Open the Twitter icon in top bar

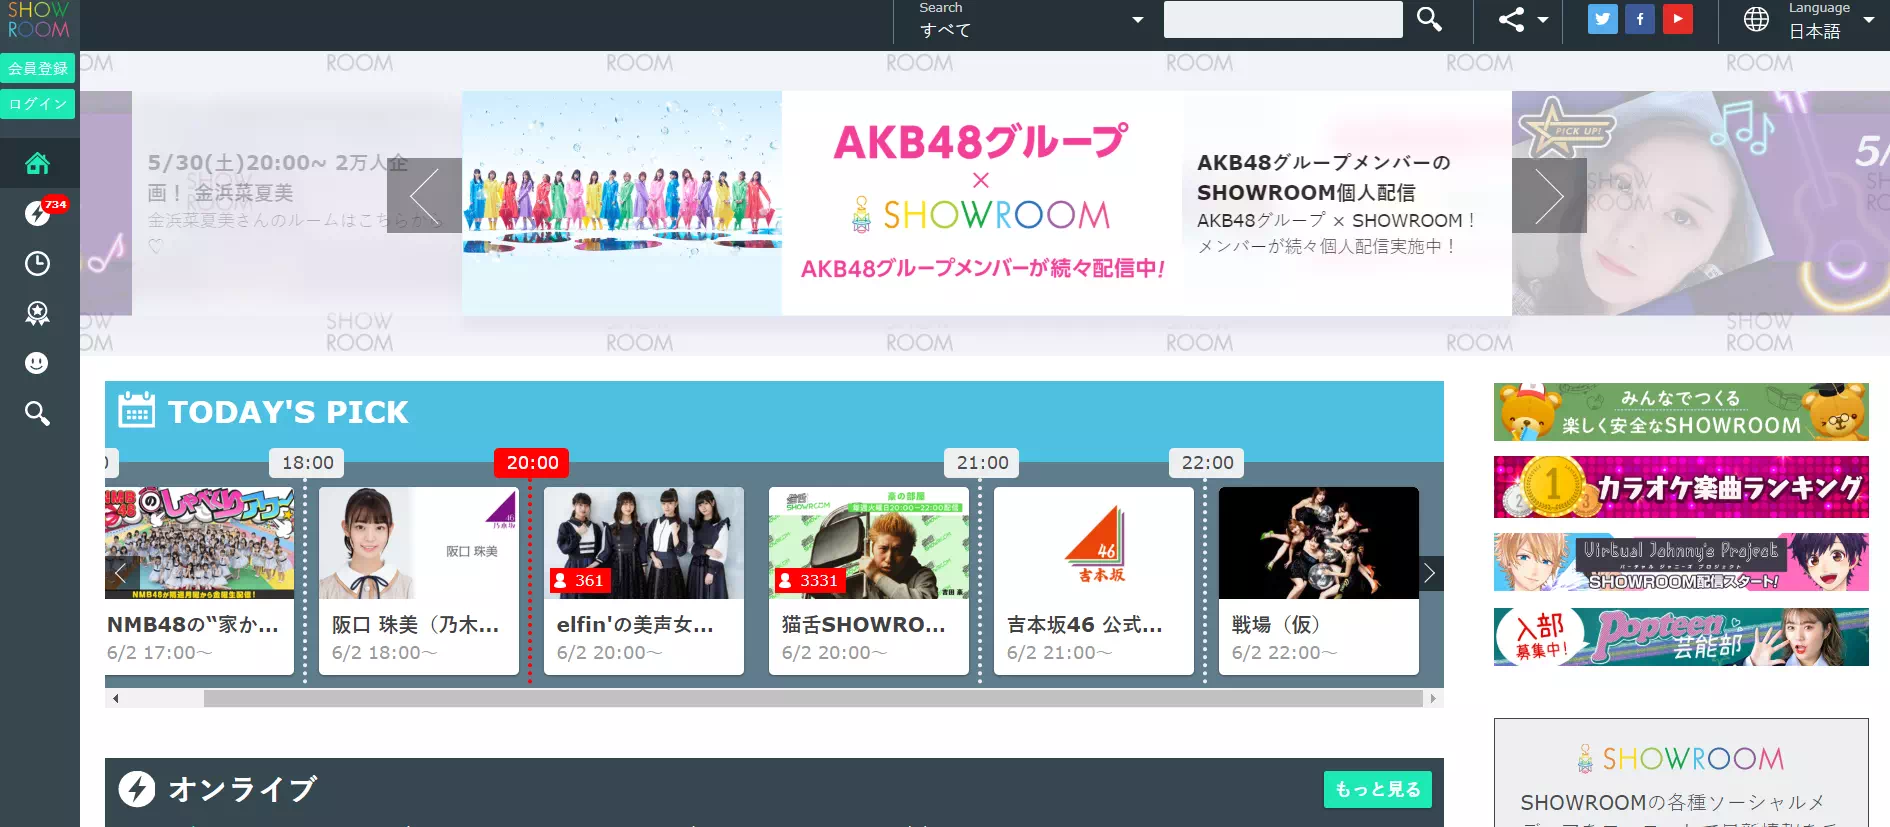pyautogui.click(x=1602, y=19)
